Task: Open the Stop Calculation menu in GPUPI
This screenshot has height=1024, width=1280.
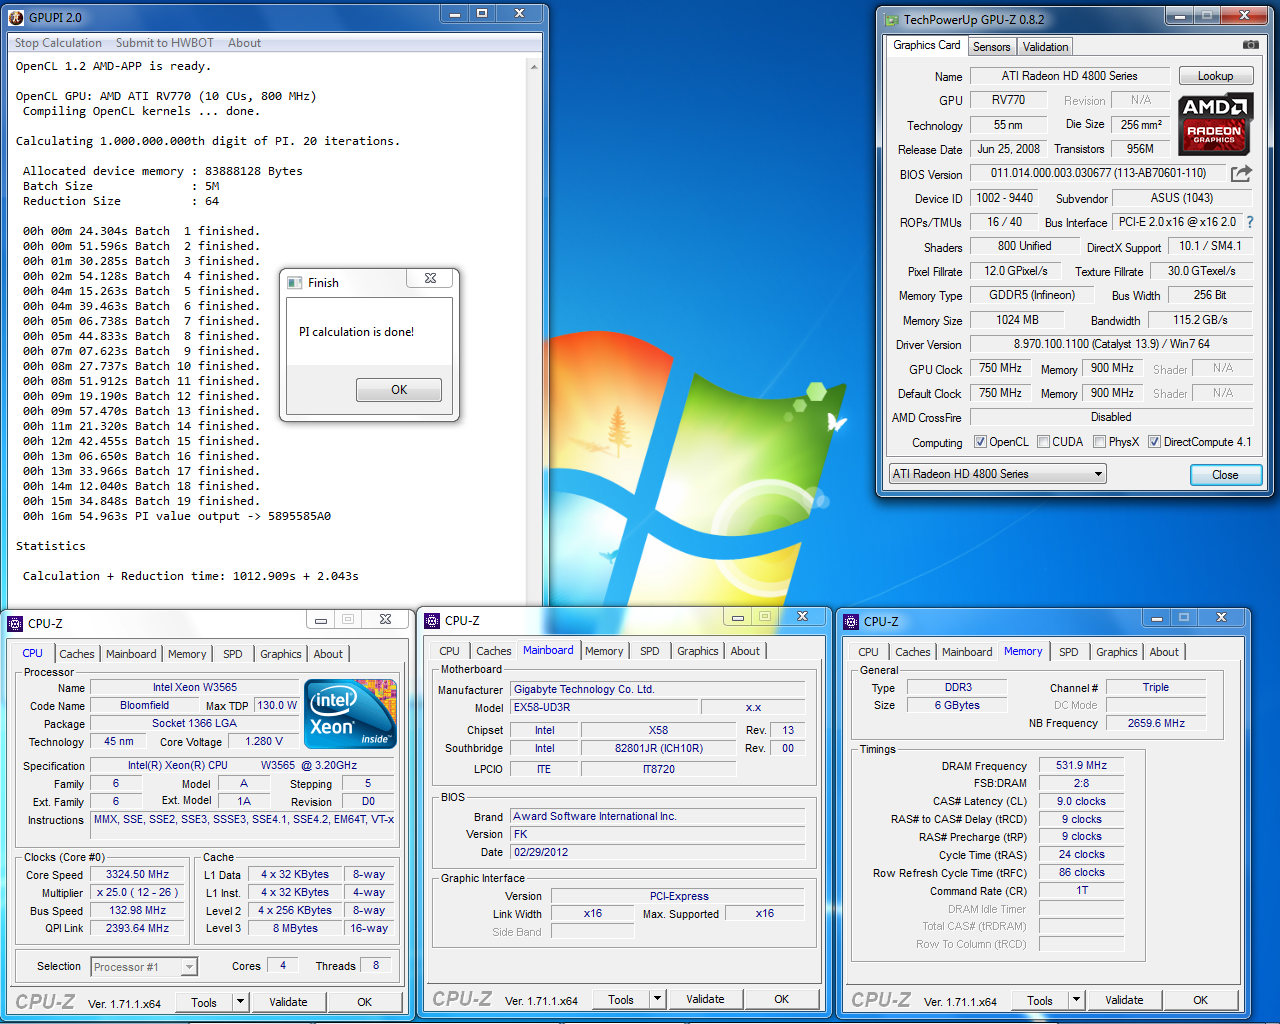Action: tap(58, 43)
